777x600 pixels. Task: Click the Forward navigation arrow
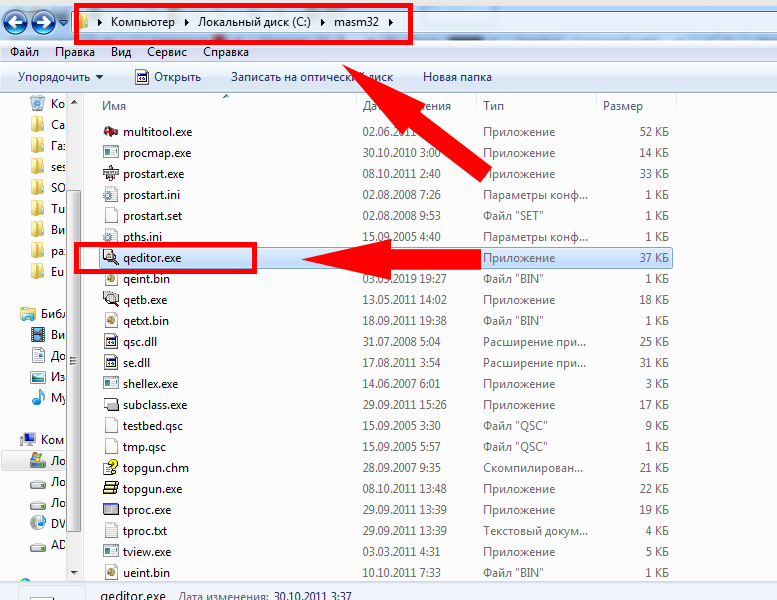[44, 20]
